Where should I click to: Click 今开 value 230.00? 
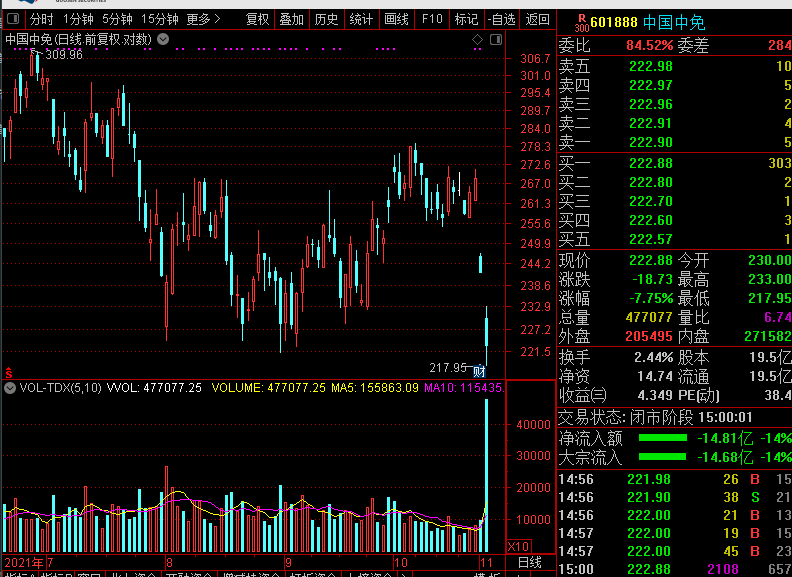point(770,260)
